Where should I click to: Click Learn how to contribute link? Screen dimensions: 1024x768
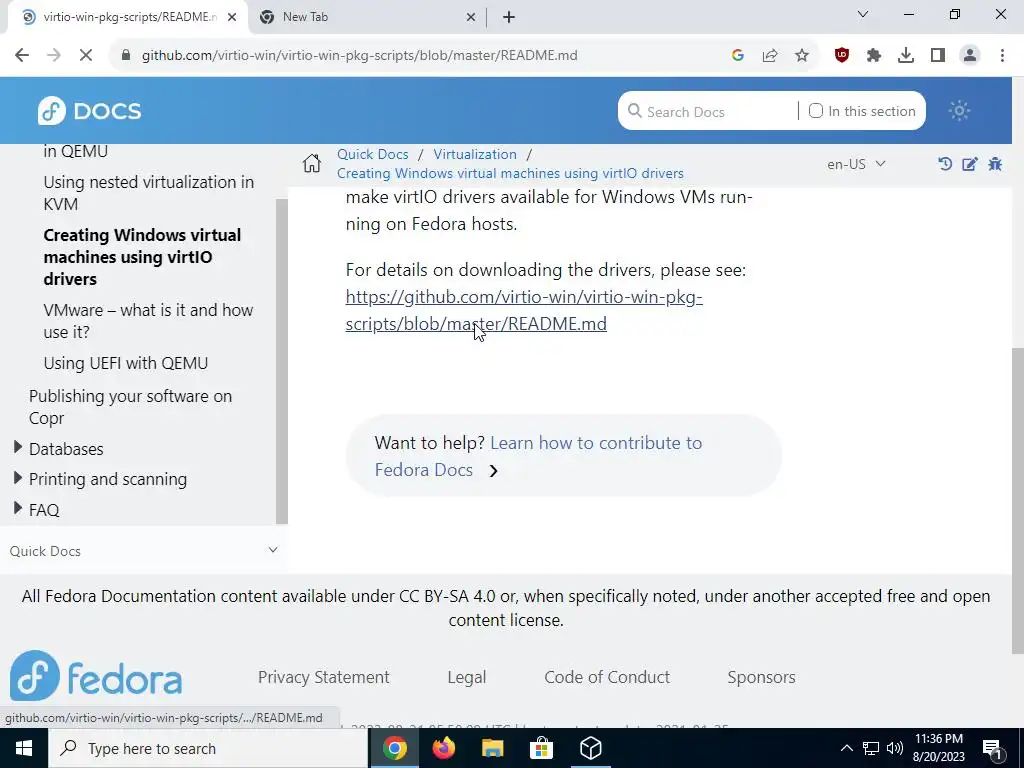538,456
